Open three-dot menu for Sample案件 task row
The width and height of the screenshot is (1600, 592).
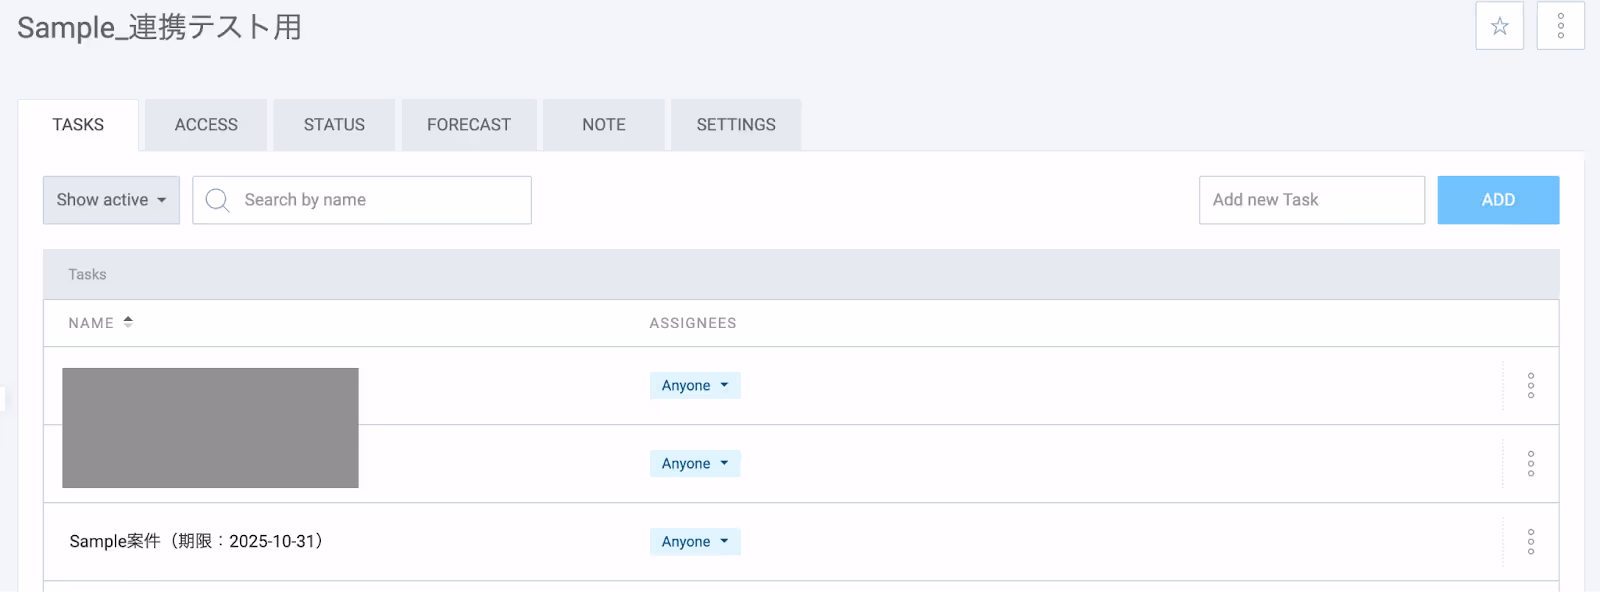[x=1530, y=542]
